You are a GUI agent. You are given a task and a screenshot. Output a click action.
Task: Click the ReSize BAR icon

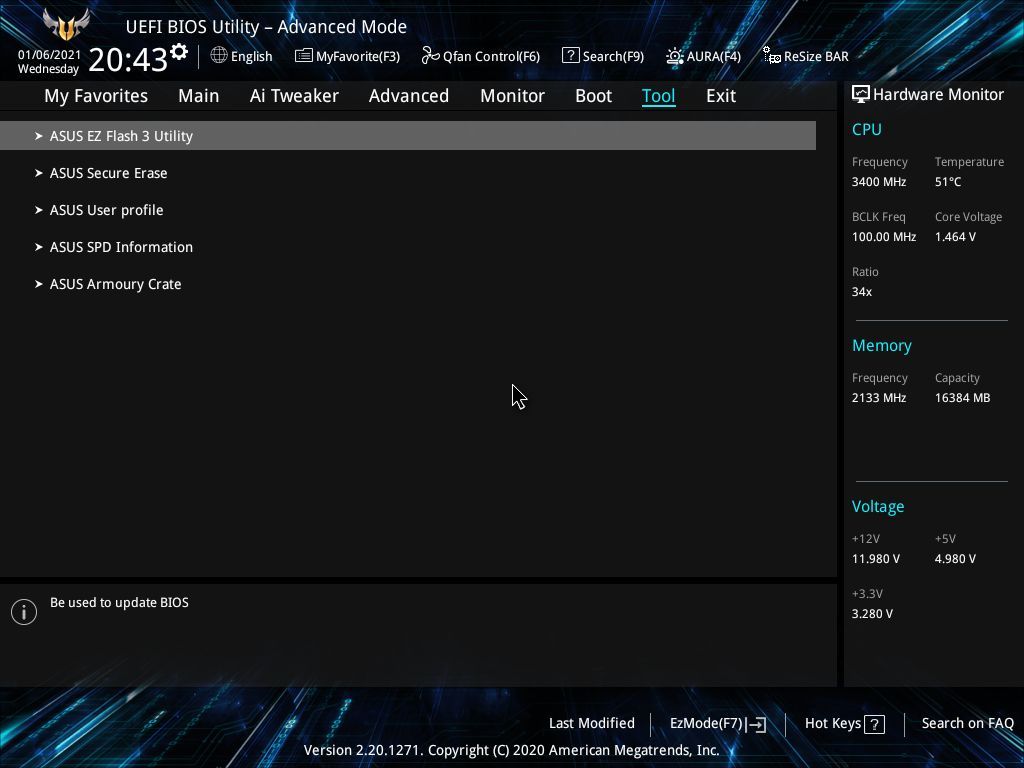[772, 56]
